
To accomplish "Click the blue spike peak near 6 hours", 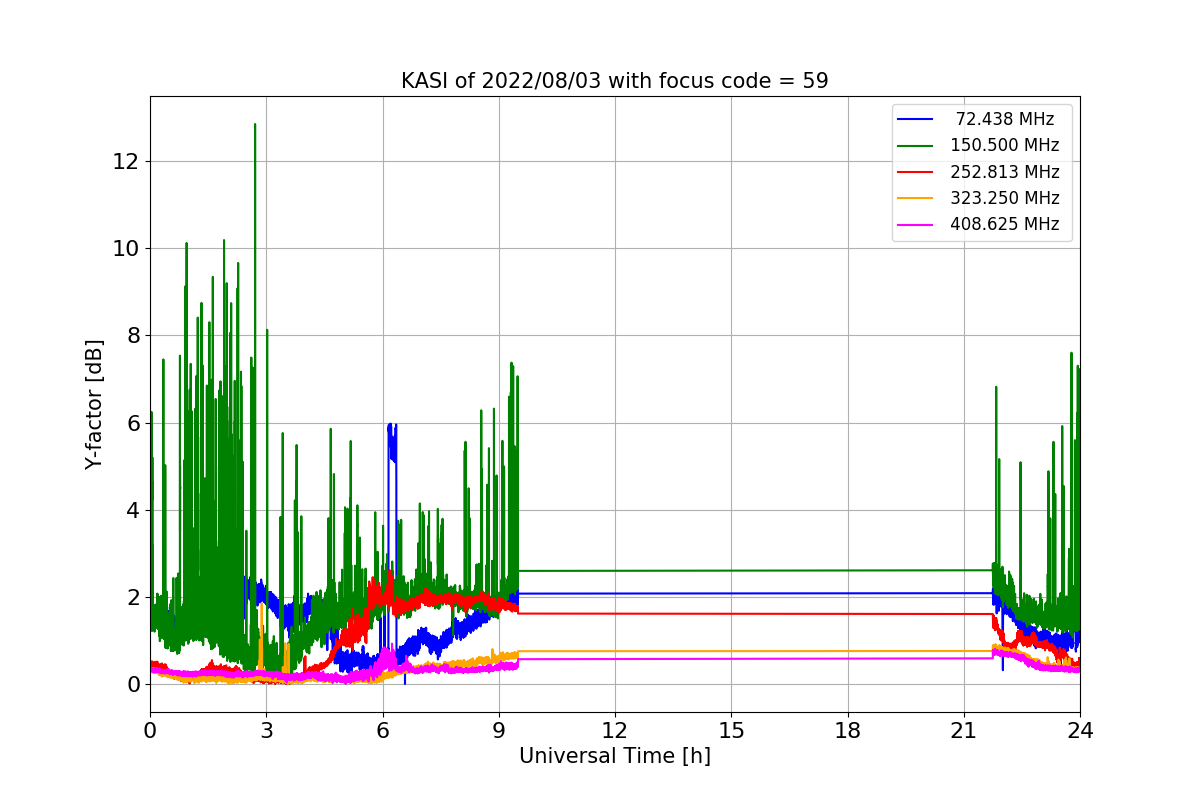I will tap(391, 427).
